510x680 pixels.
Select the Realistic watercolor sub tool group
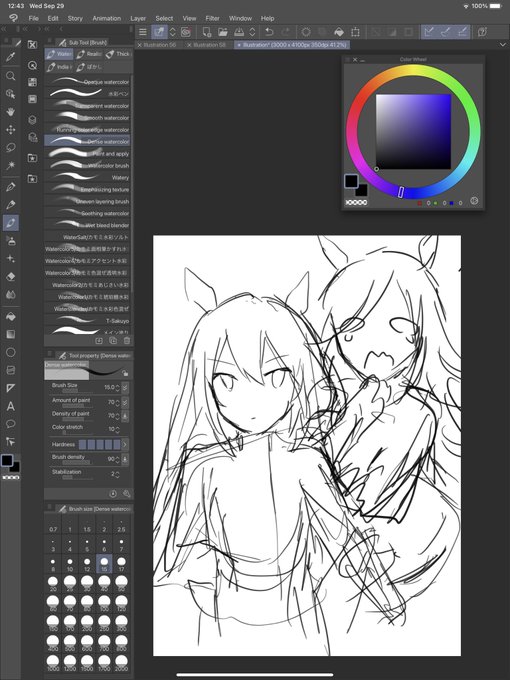pyautogui.click(x=88, y=54)
